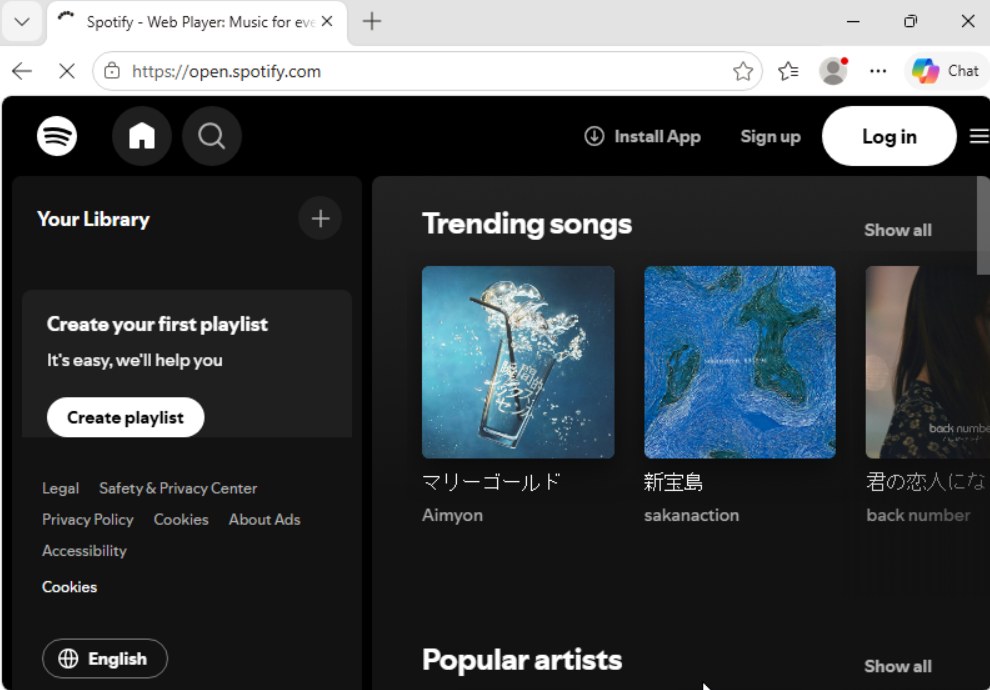
Task: Click Cookies link beside Privacy Policy
Action: pyautogui.click(x=181, y=520)
